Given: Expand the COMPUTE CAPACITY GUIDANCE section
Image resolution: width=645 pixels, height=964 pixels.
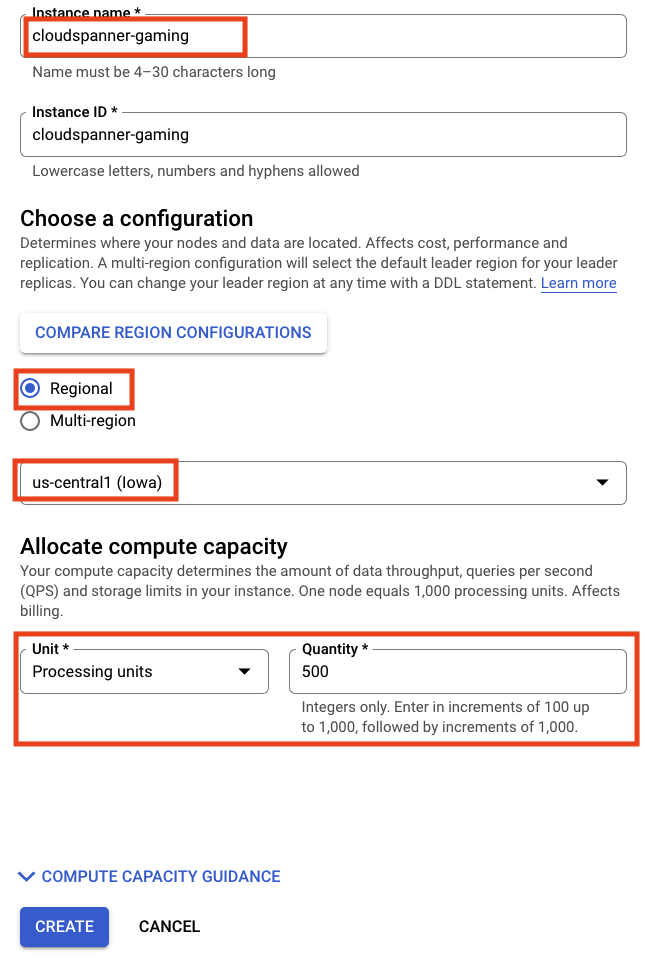Looking at the screenshot, I should pyautogui.click(x=160, y=877).
